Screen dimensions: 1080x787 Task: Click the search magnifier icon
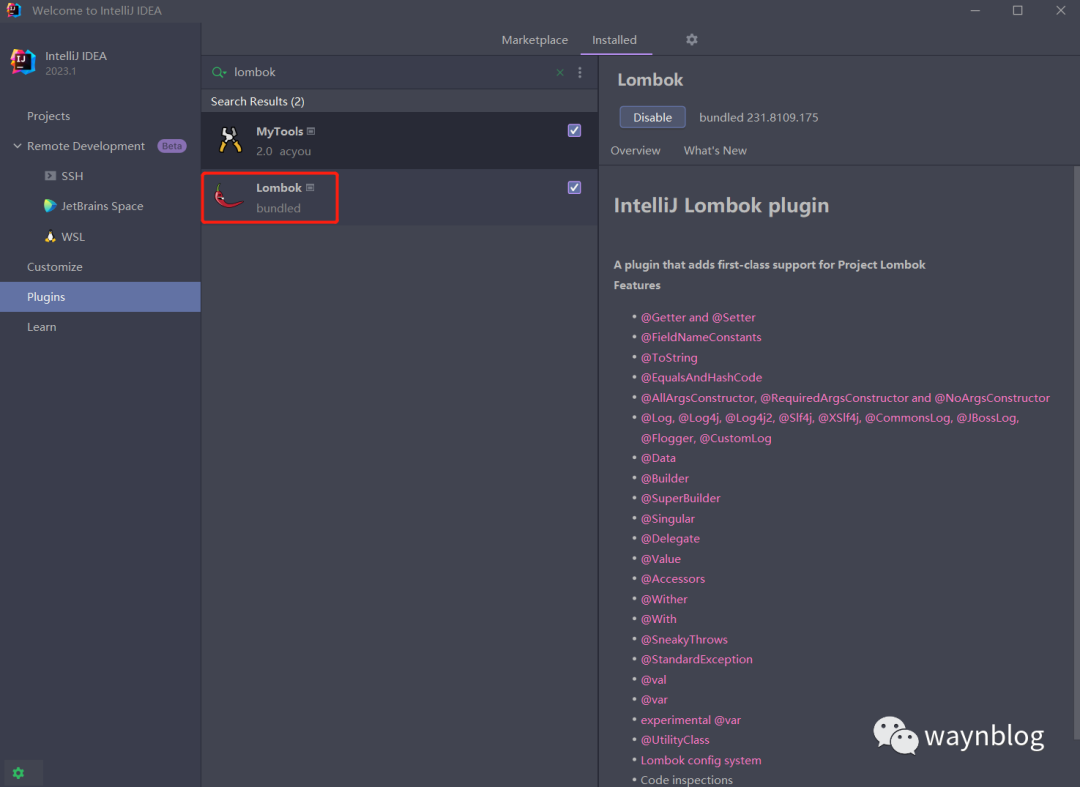[x=219, y=72]
